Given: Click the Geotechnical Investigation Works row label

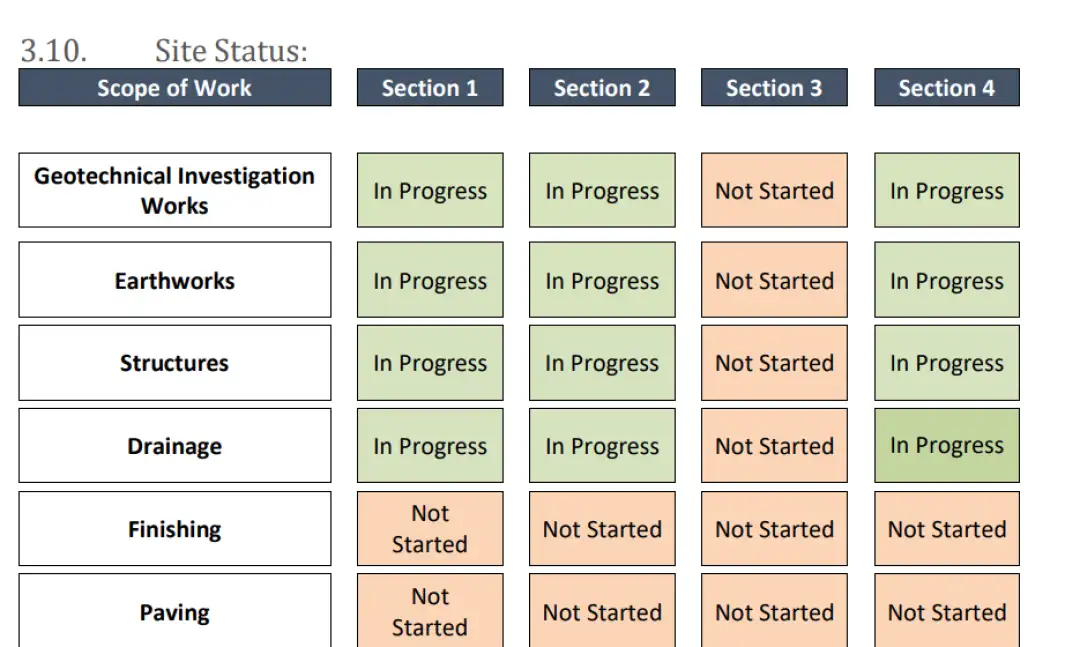Looking at the screenshot, I should click(174, 191).
